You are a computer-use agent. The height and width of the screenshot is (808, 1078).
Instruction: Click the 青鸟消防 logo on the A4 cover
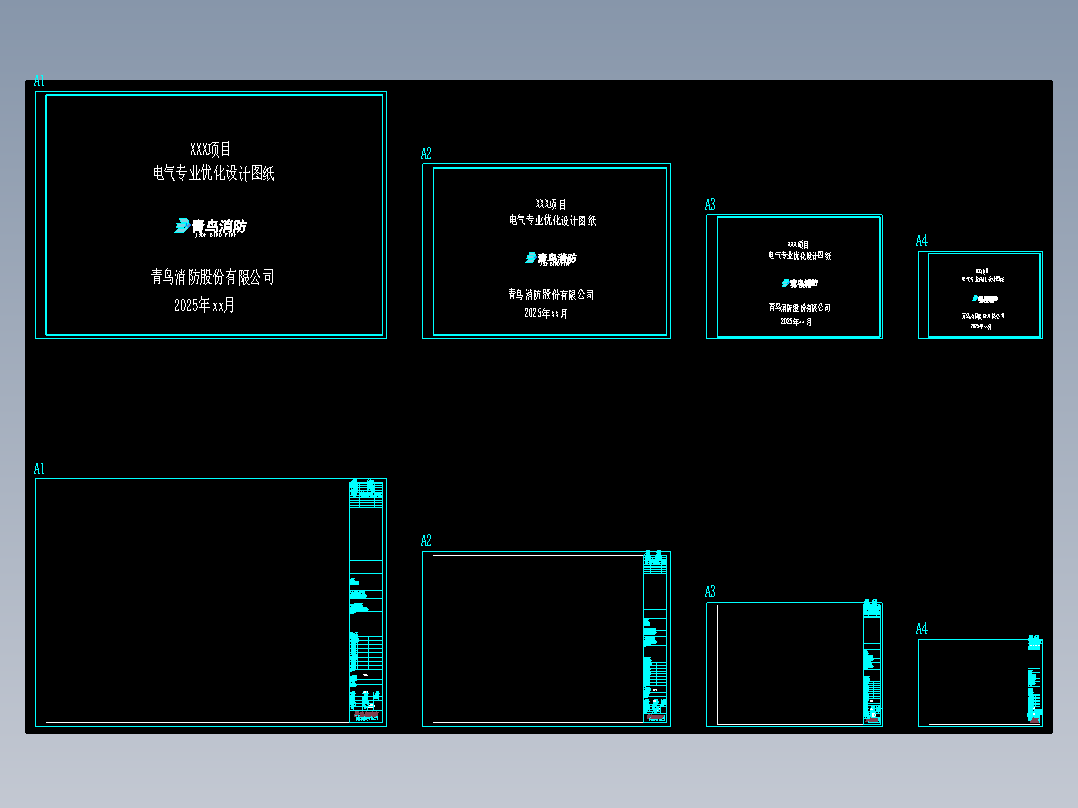[x=984, y=298]
